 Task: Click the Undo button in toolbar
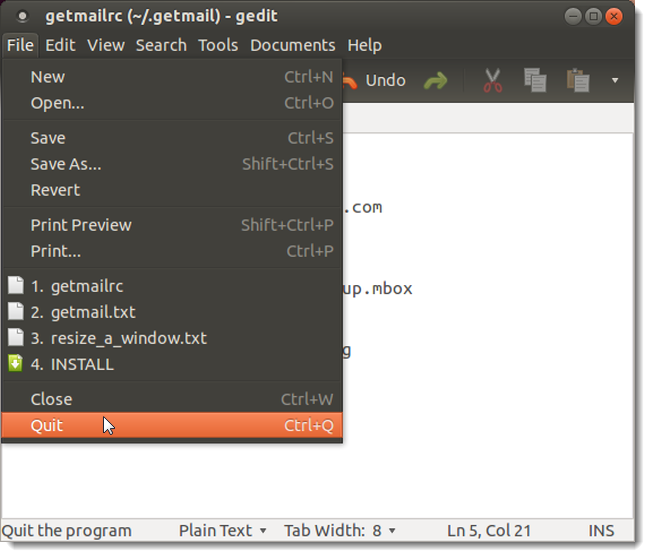[378, 80]
